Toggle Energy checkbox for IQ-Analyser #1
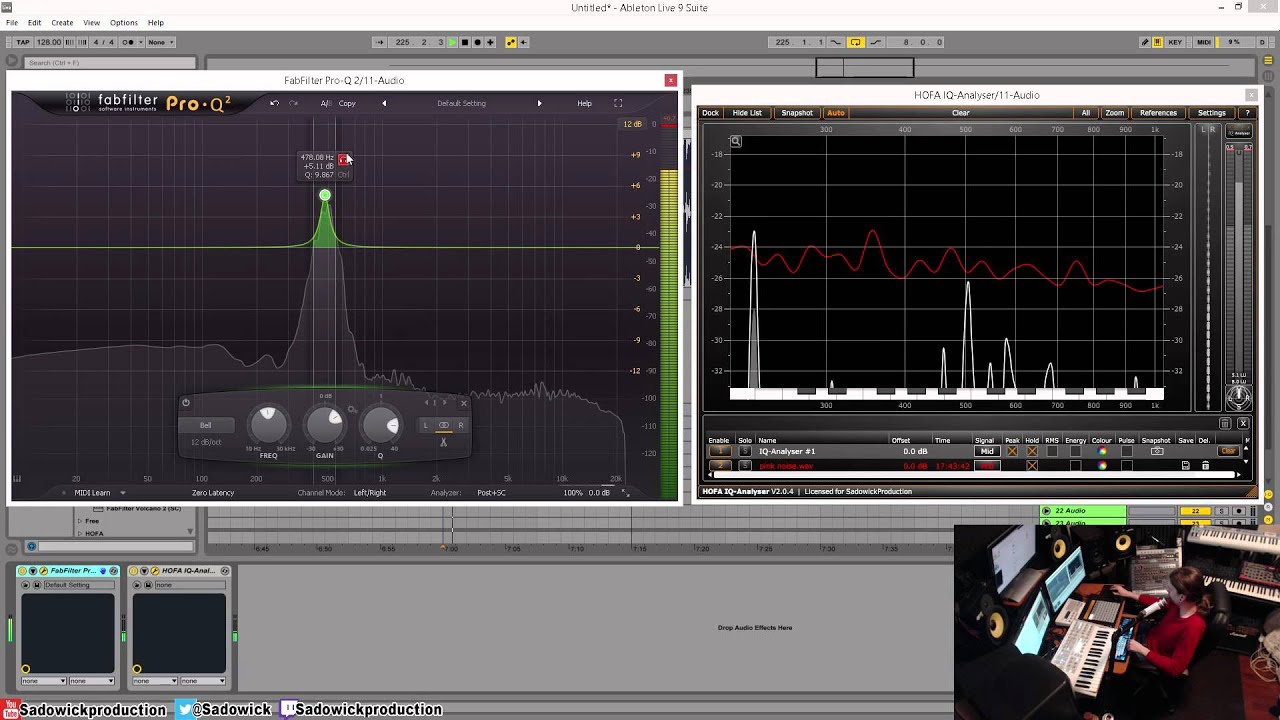Screen dimensions: 1280x720 [1075, 451]
